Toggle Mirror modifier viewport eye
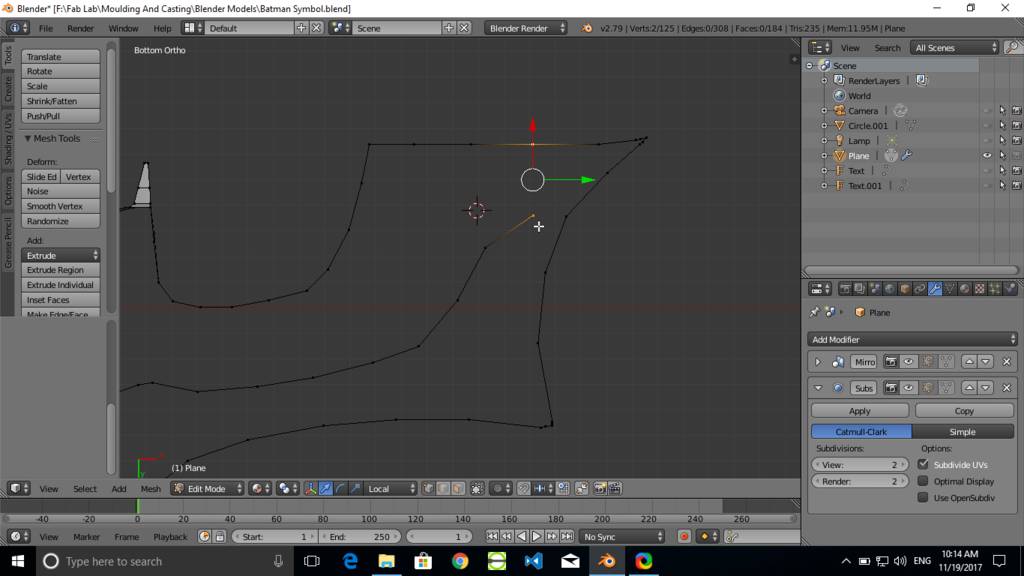Image resolution: width=1024 pixels, height=576 pixels. click(908, 362)
